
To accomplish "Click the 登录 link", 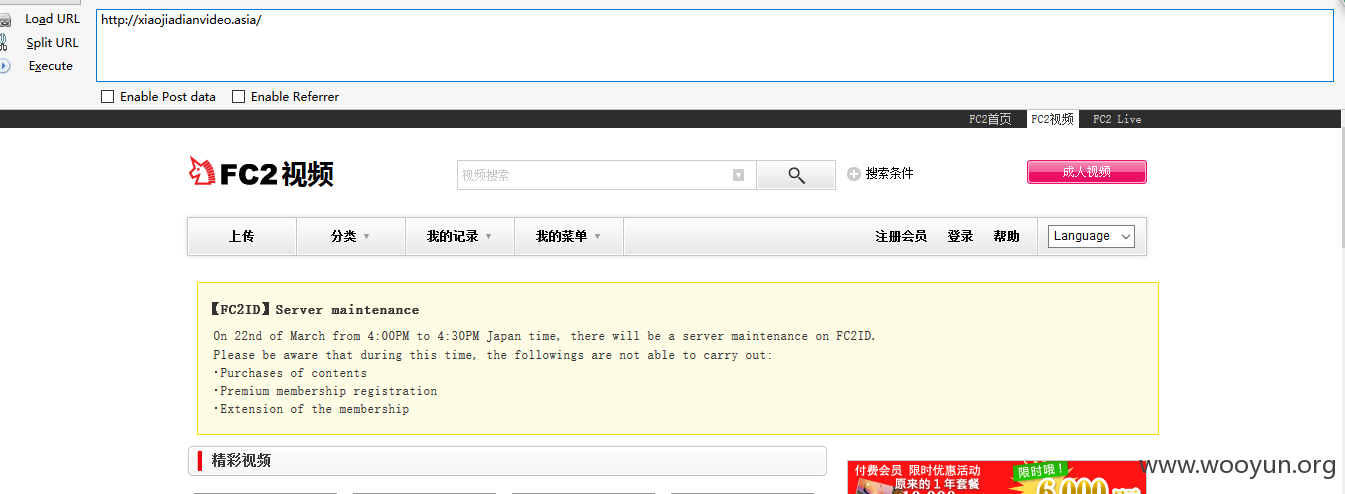I will [x=960, y=237].
